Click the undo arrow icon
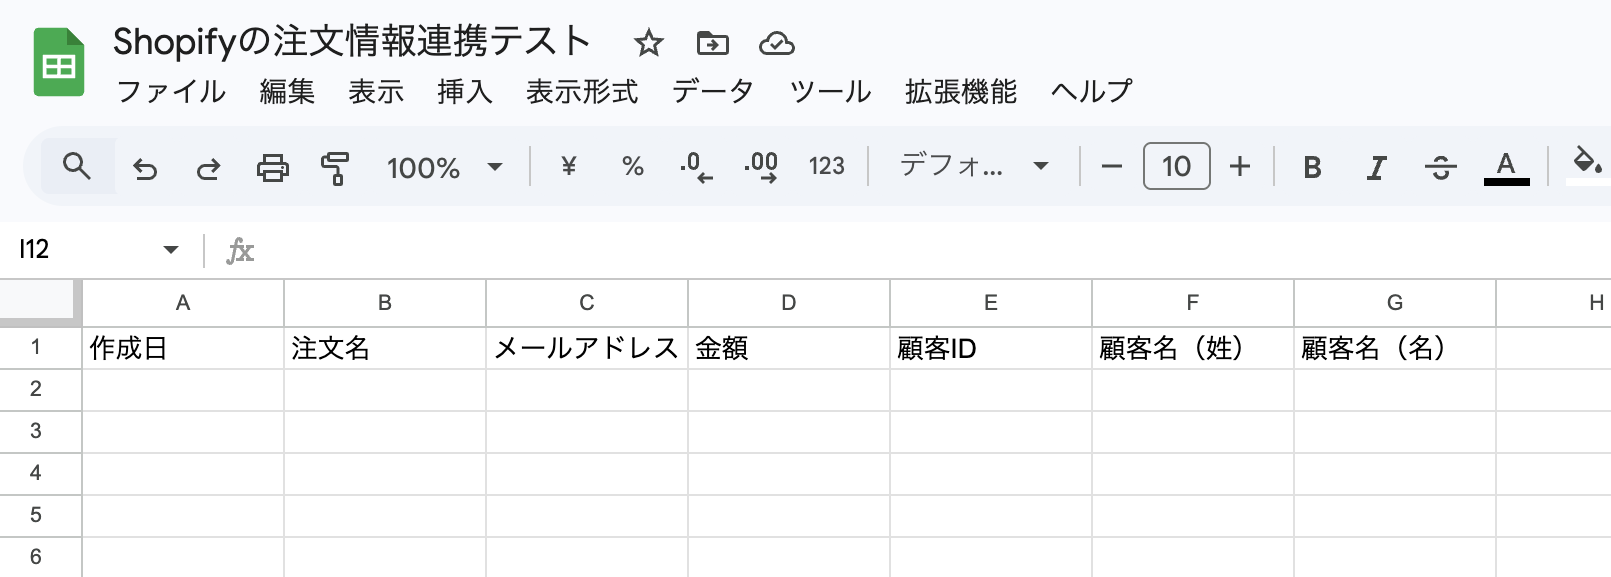 145,167
